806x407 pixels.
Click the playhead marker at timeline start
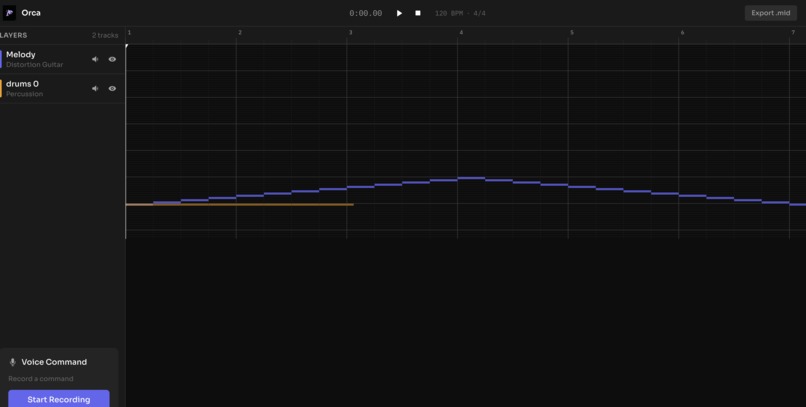point(126,47)
